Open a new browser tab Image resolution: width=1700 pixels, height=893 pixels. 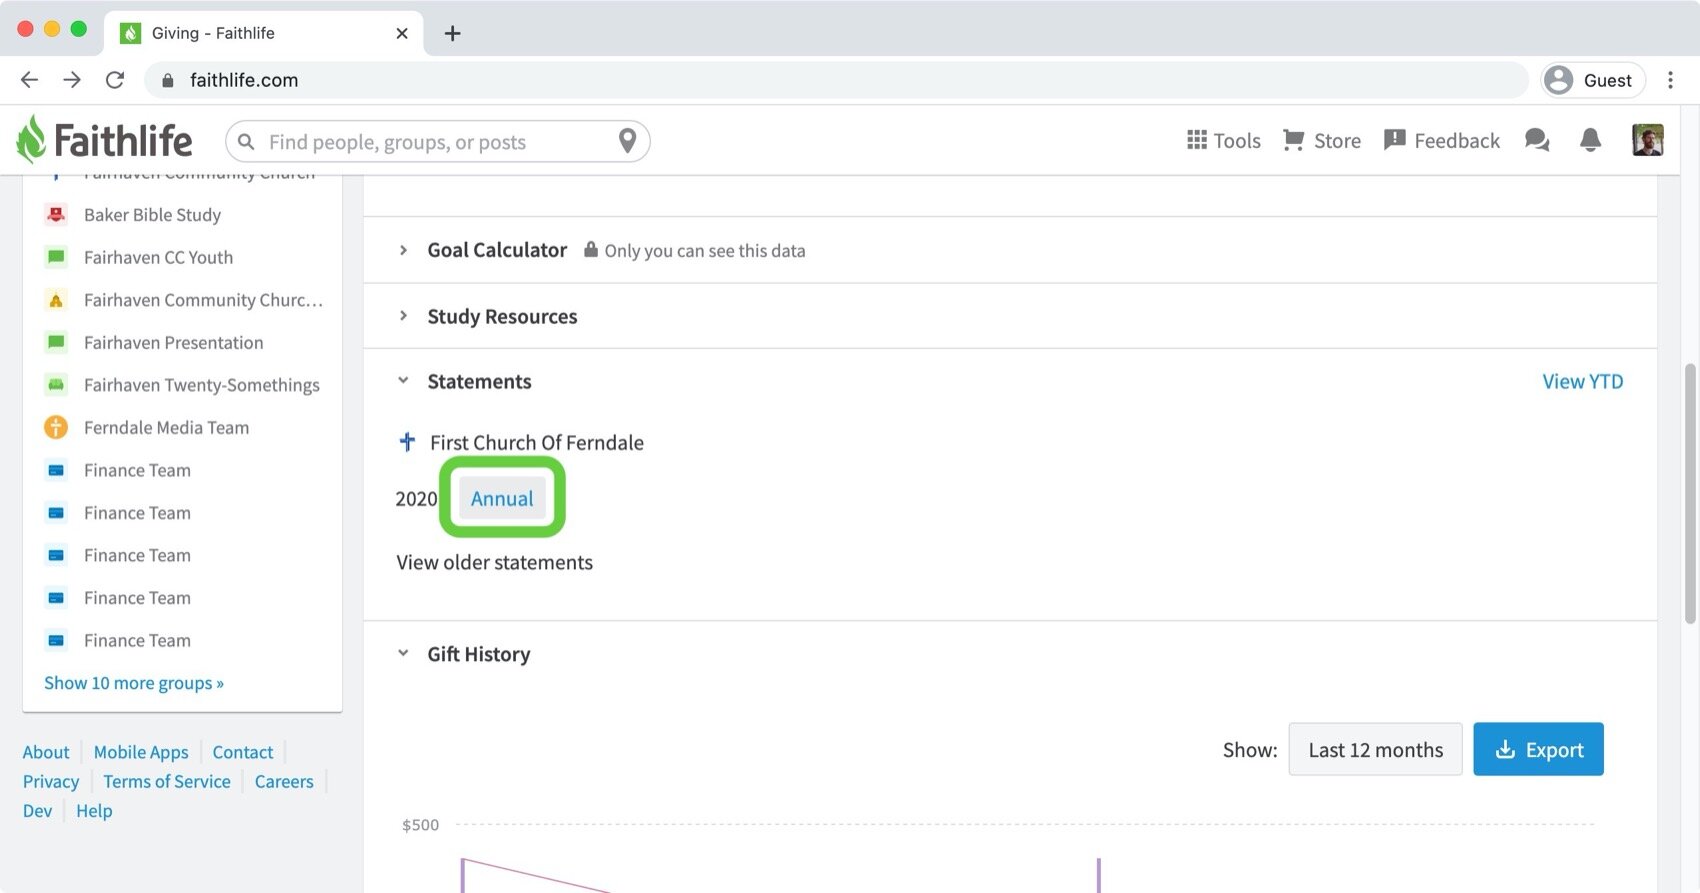(452, 33)
